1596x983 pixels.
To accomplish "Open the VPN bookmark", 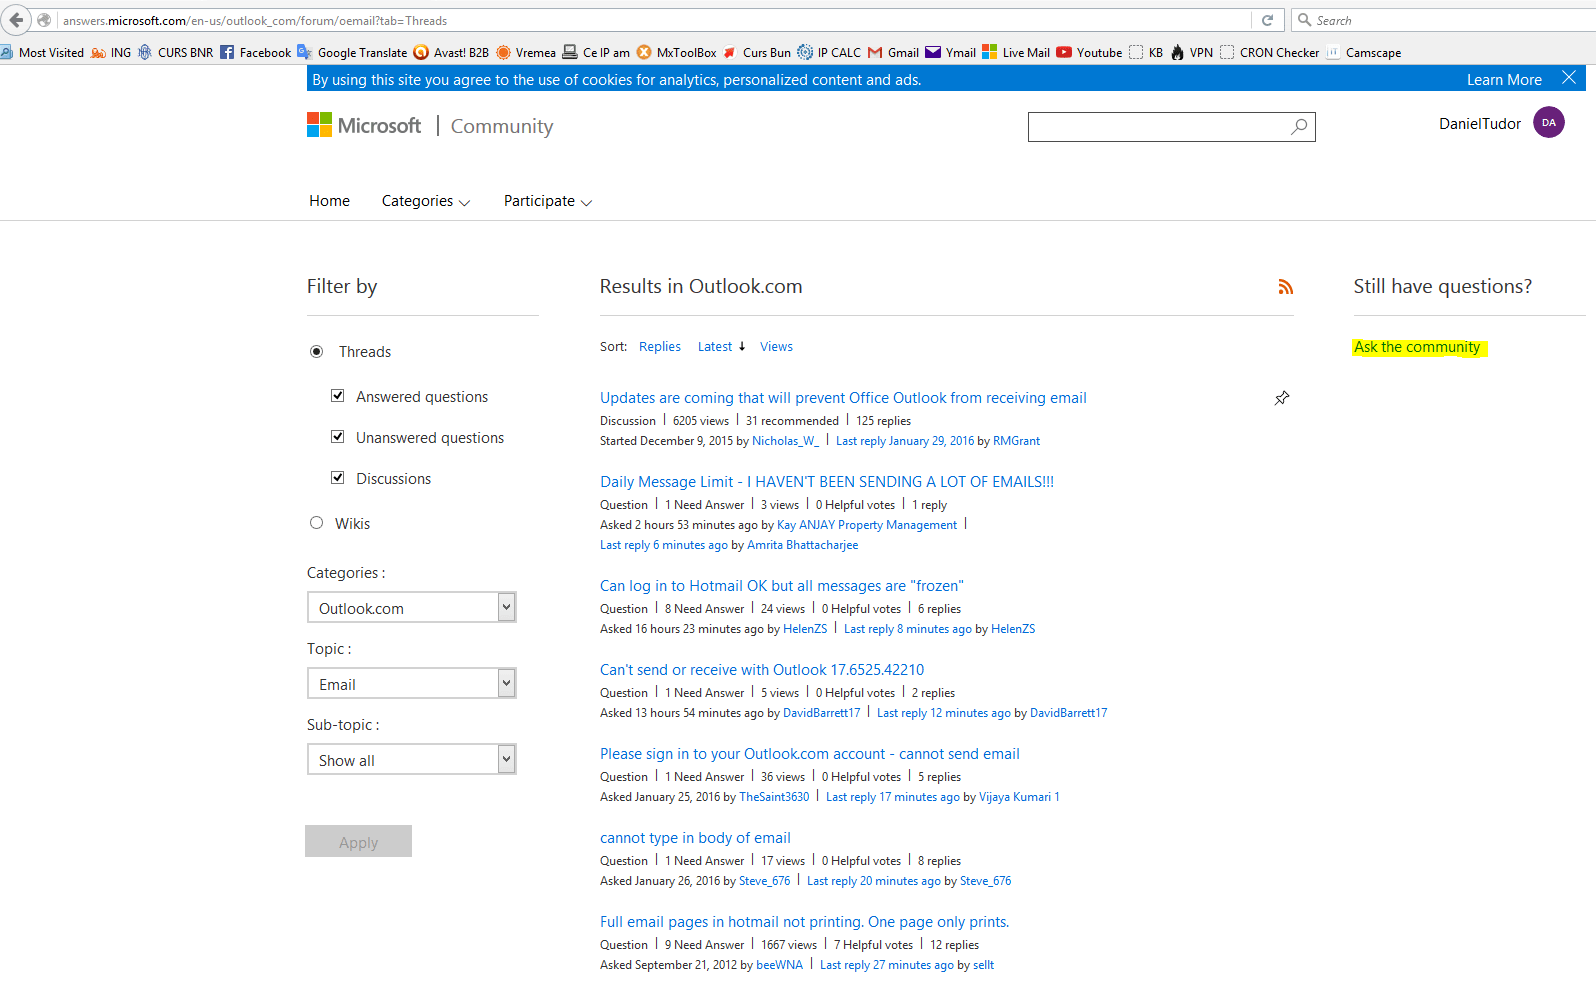I will point(1191,53).
